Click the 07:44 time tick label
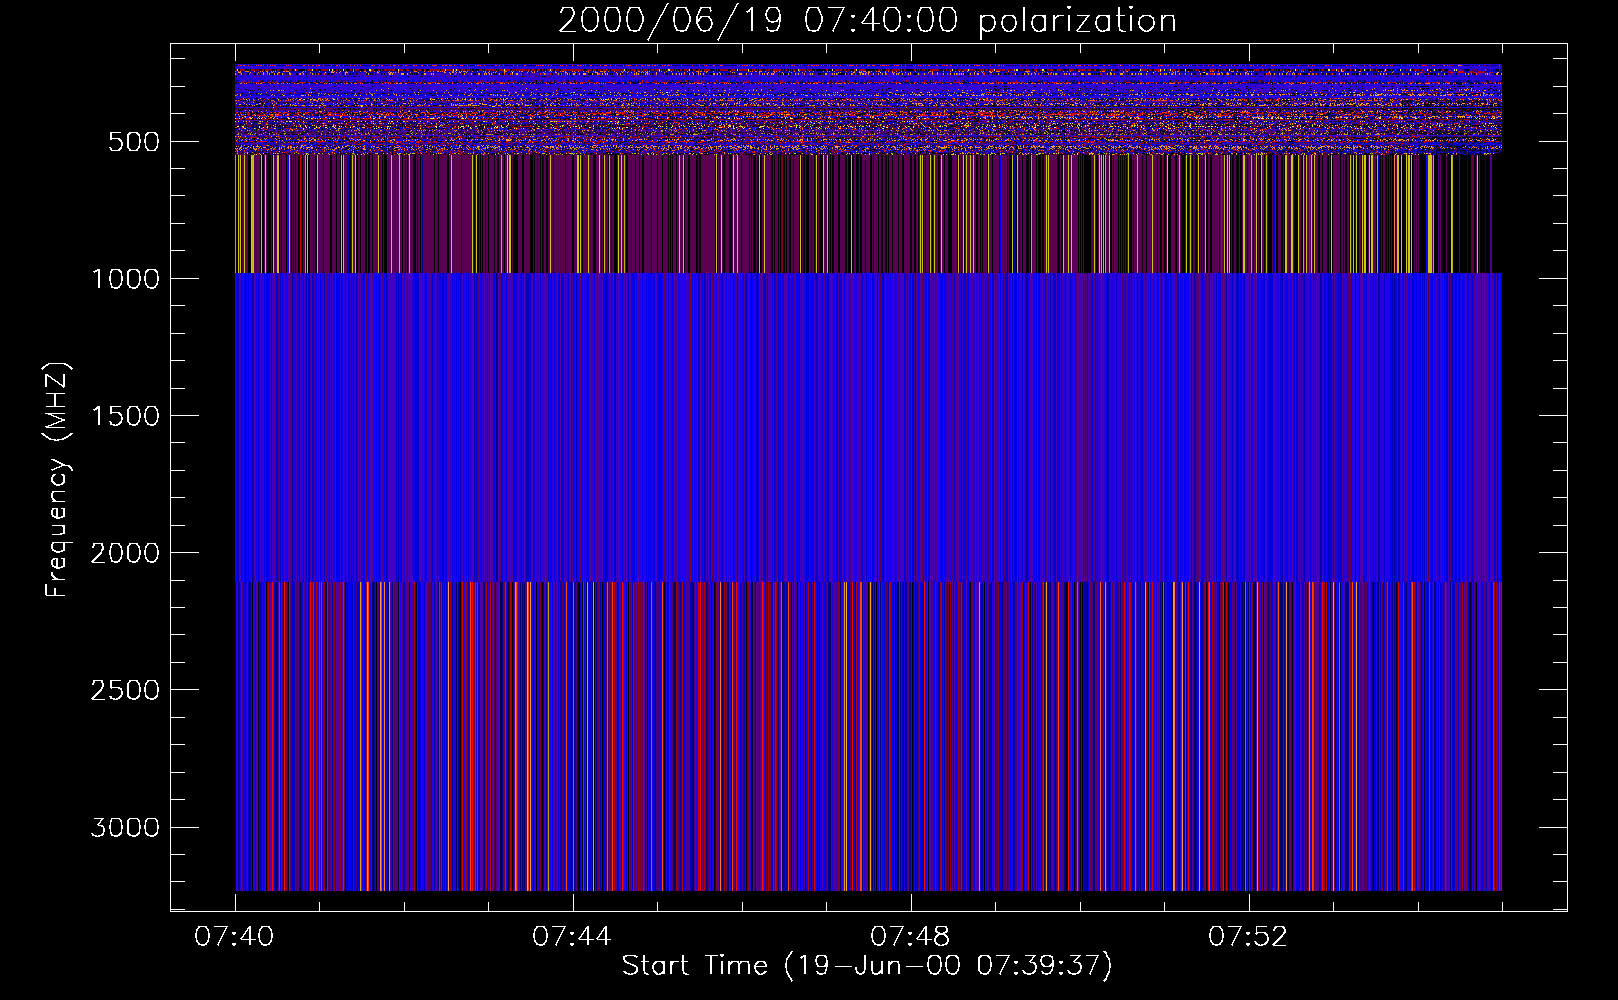The height and width of the screenshot is (1000, 1618). 572,937
